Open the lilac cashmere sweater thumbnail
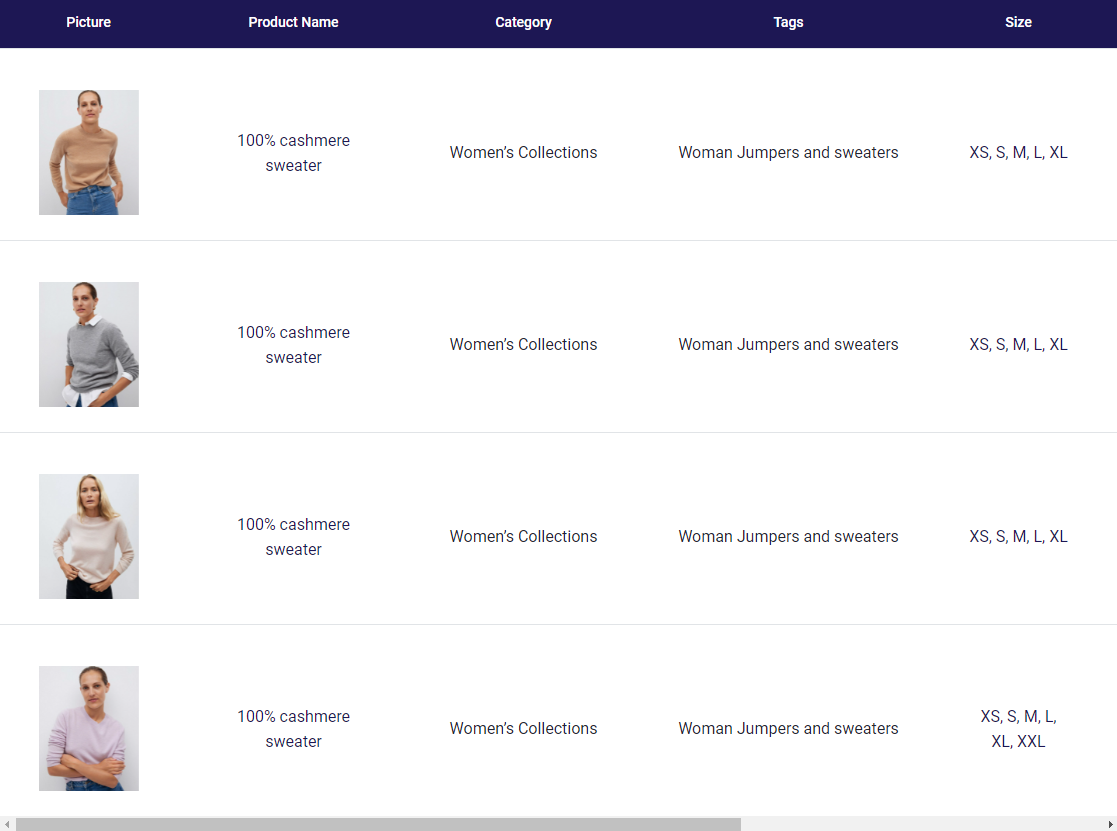Viewport: 1117px width, 831px height. (89, 728)
